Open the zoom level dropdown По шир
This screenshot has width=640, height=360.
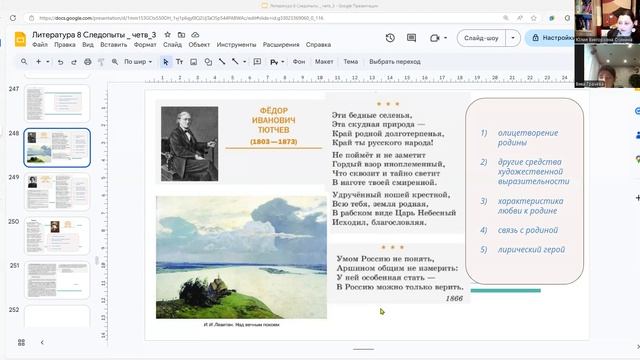(138, 62)
